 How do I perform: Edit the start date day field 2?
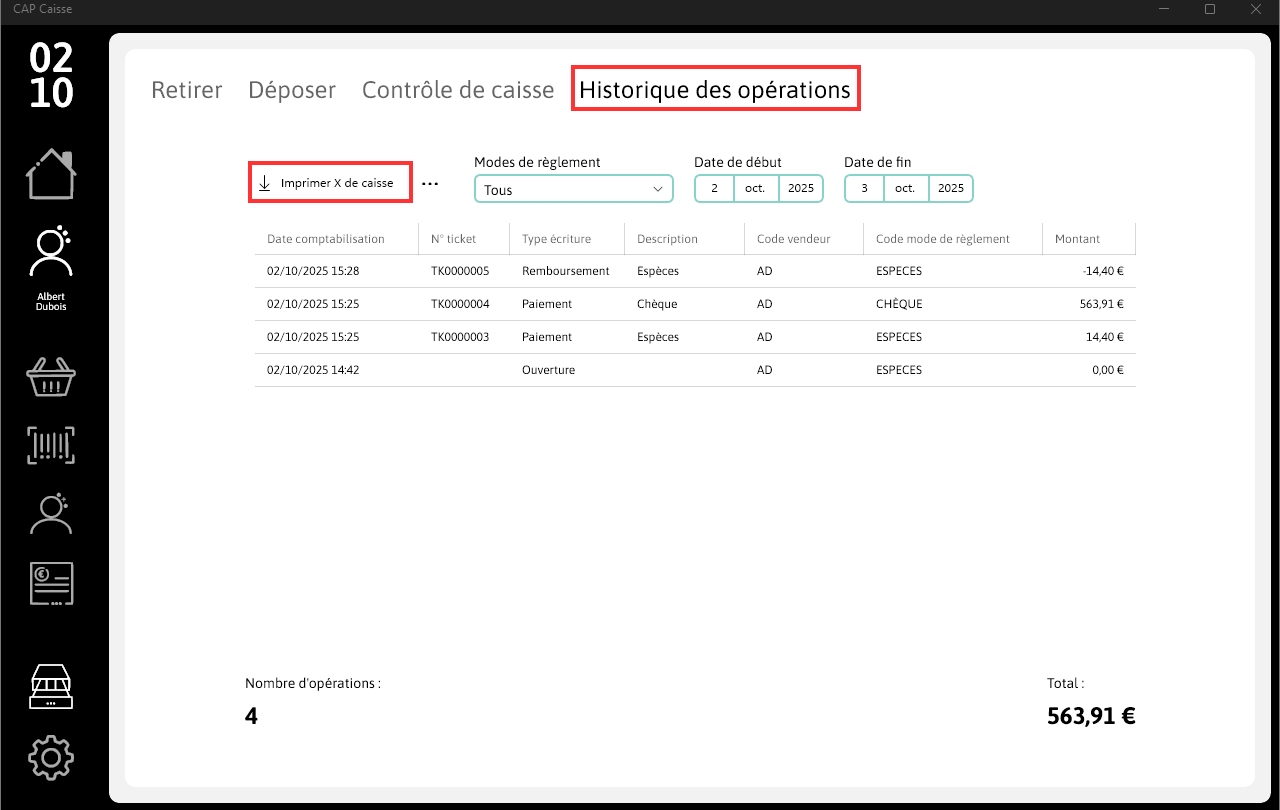coord(714,188)
